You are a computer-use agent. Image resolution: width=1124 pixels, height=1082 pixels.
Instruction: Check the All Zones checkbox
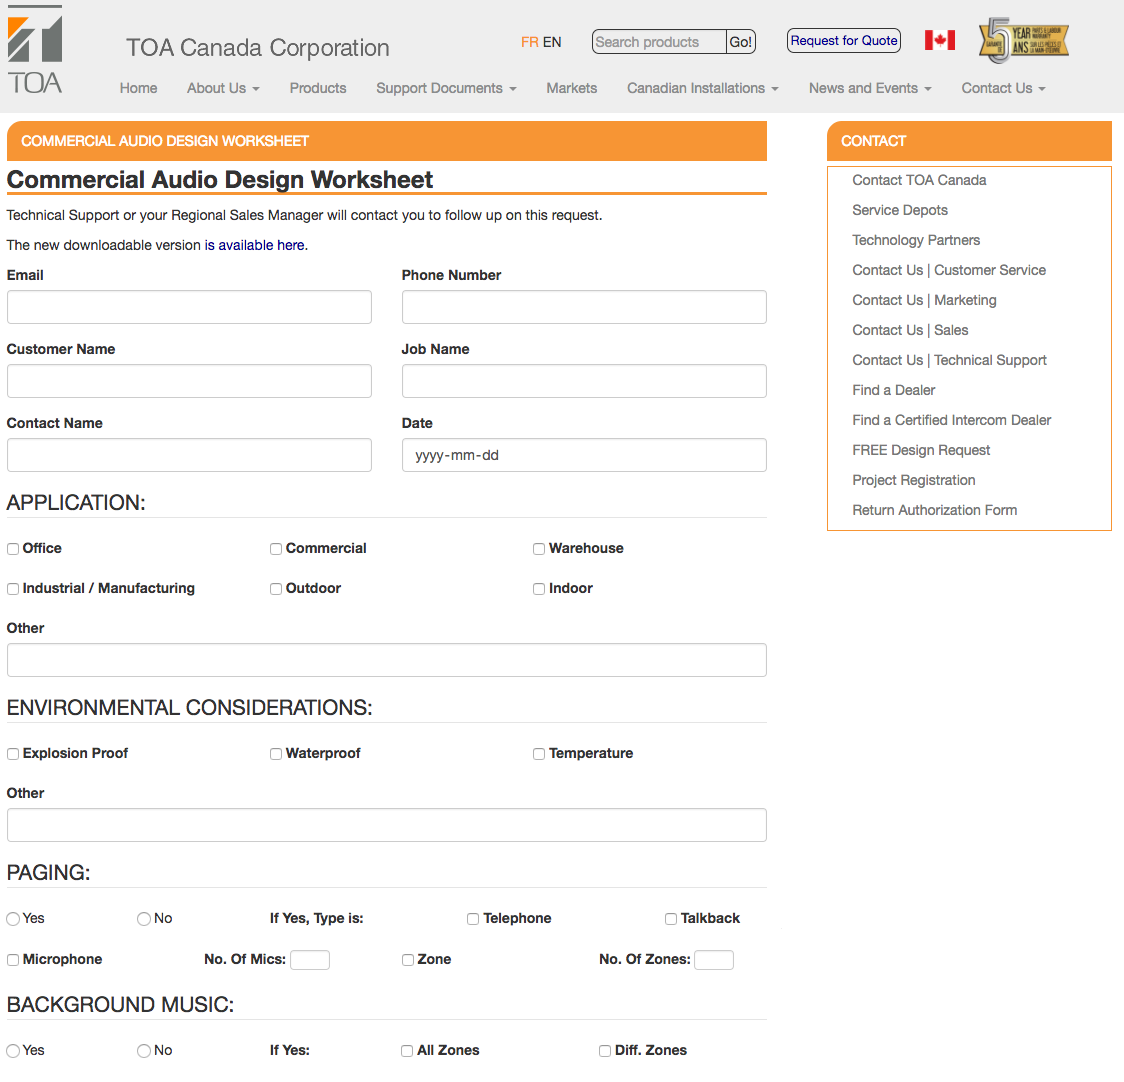(x=407, y=1051)
